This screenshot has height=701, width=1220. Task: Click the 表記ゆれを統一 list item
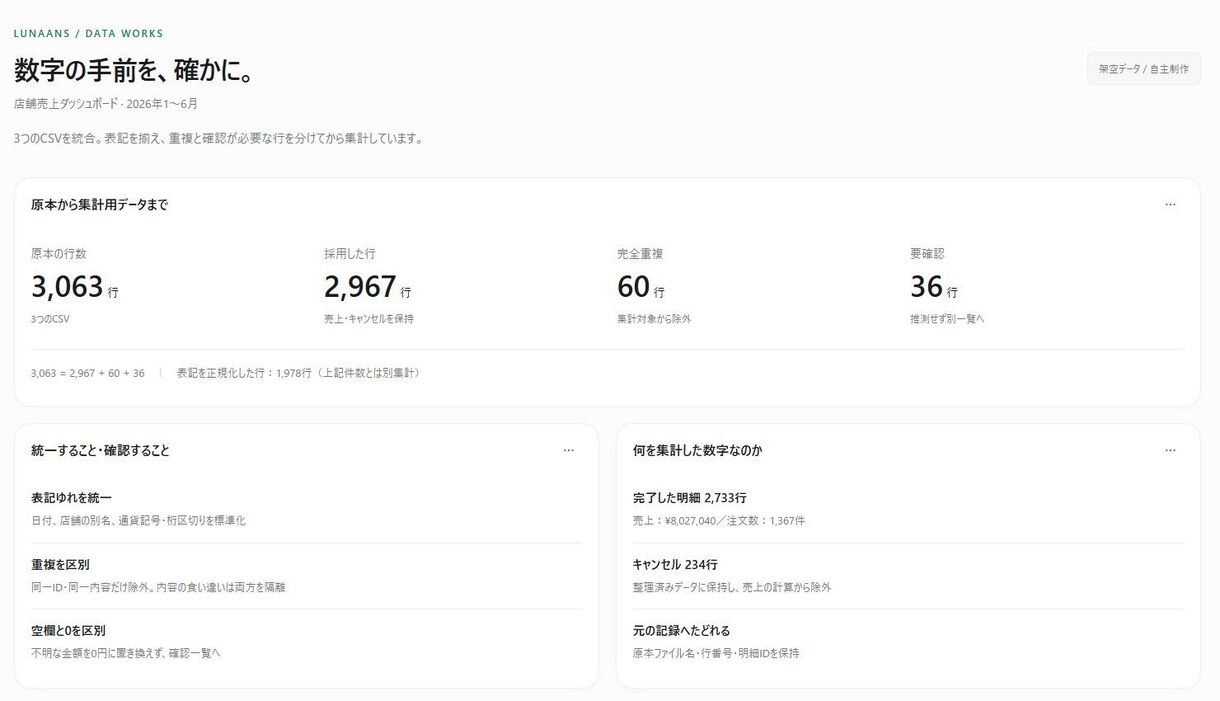[x=306, y=509]
